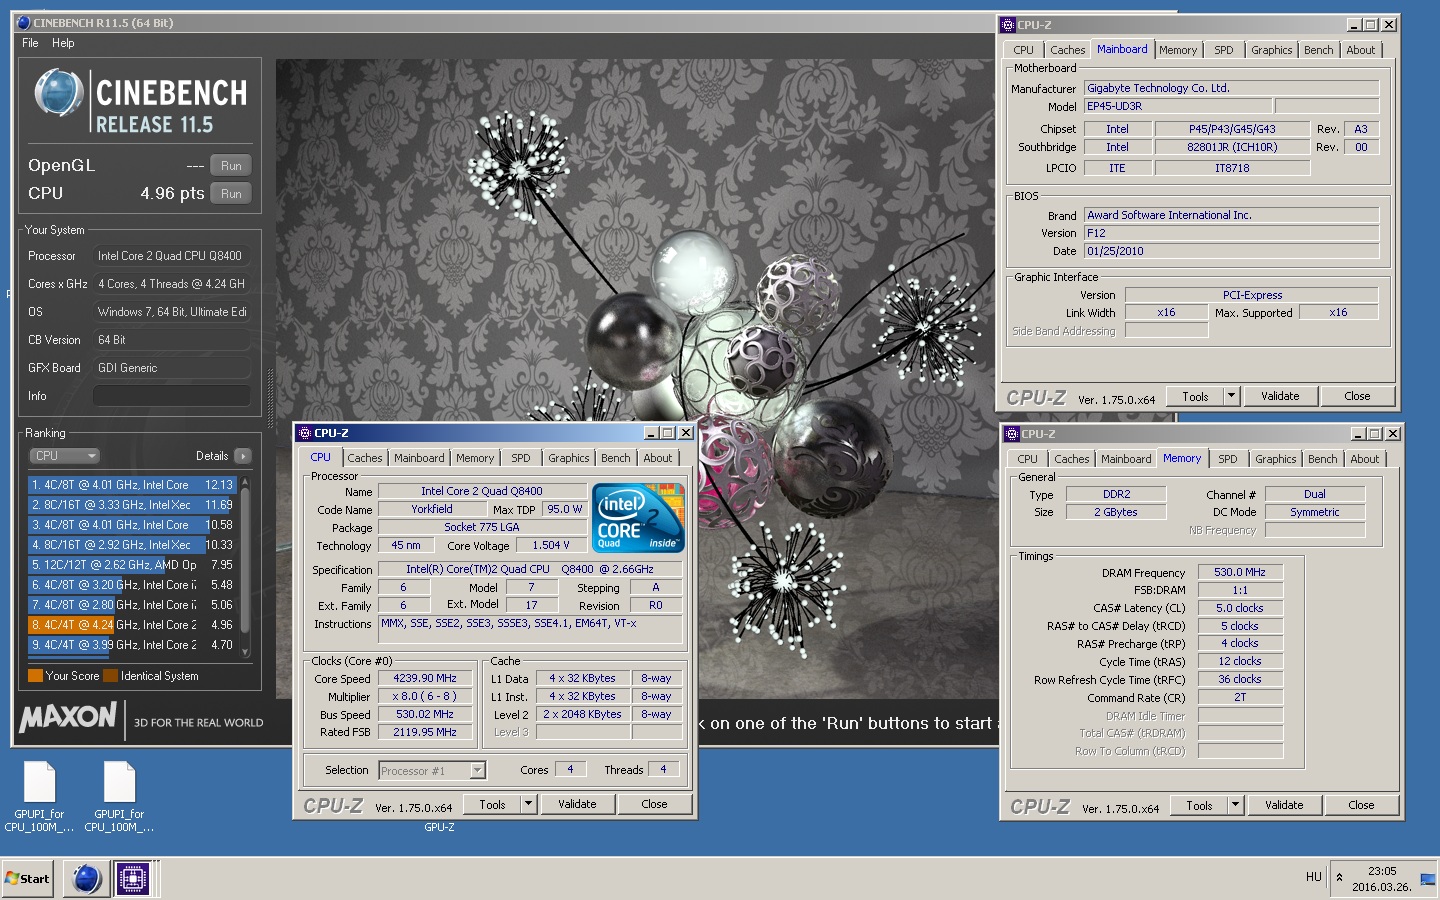Open Memory tab in the CPU tab window

(x=475, y=458)
